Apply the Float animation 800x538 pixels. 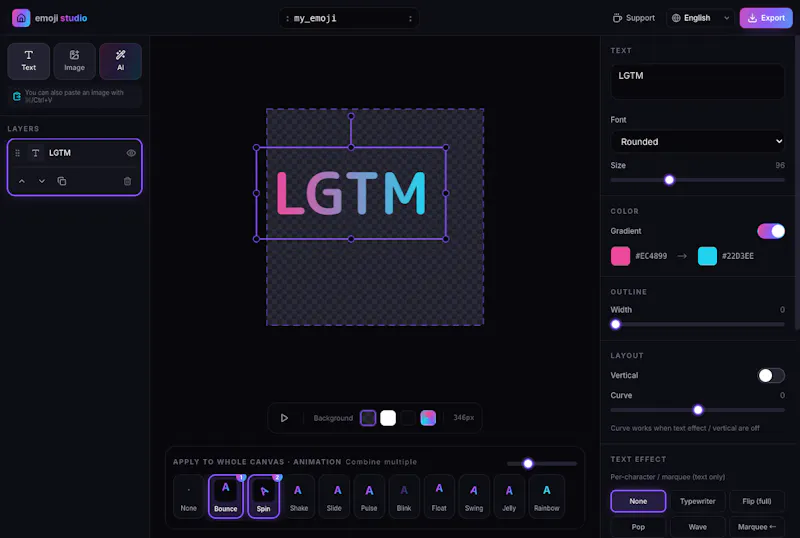[x=439, y=497]
